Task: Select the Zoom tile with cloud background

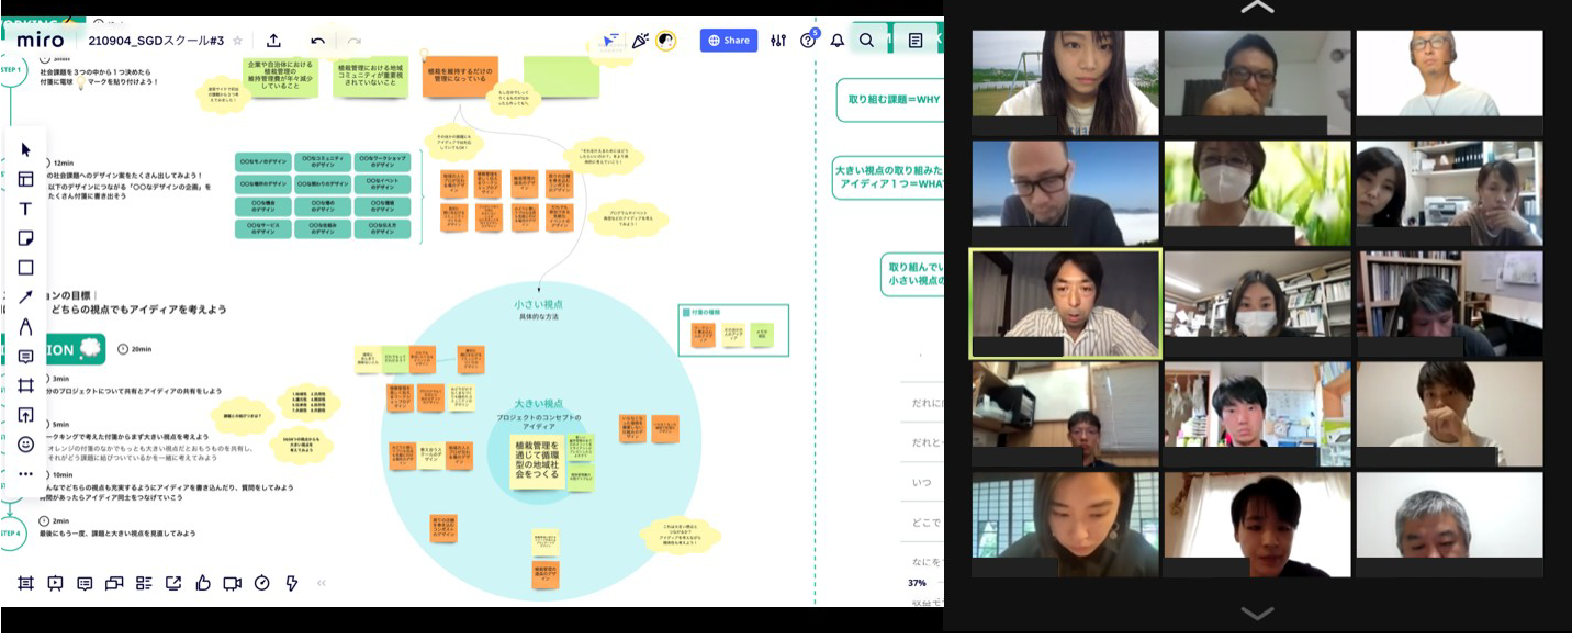Action: [1066, 194]
